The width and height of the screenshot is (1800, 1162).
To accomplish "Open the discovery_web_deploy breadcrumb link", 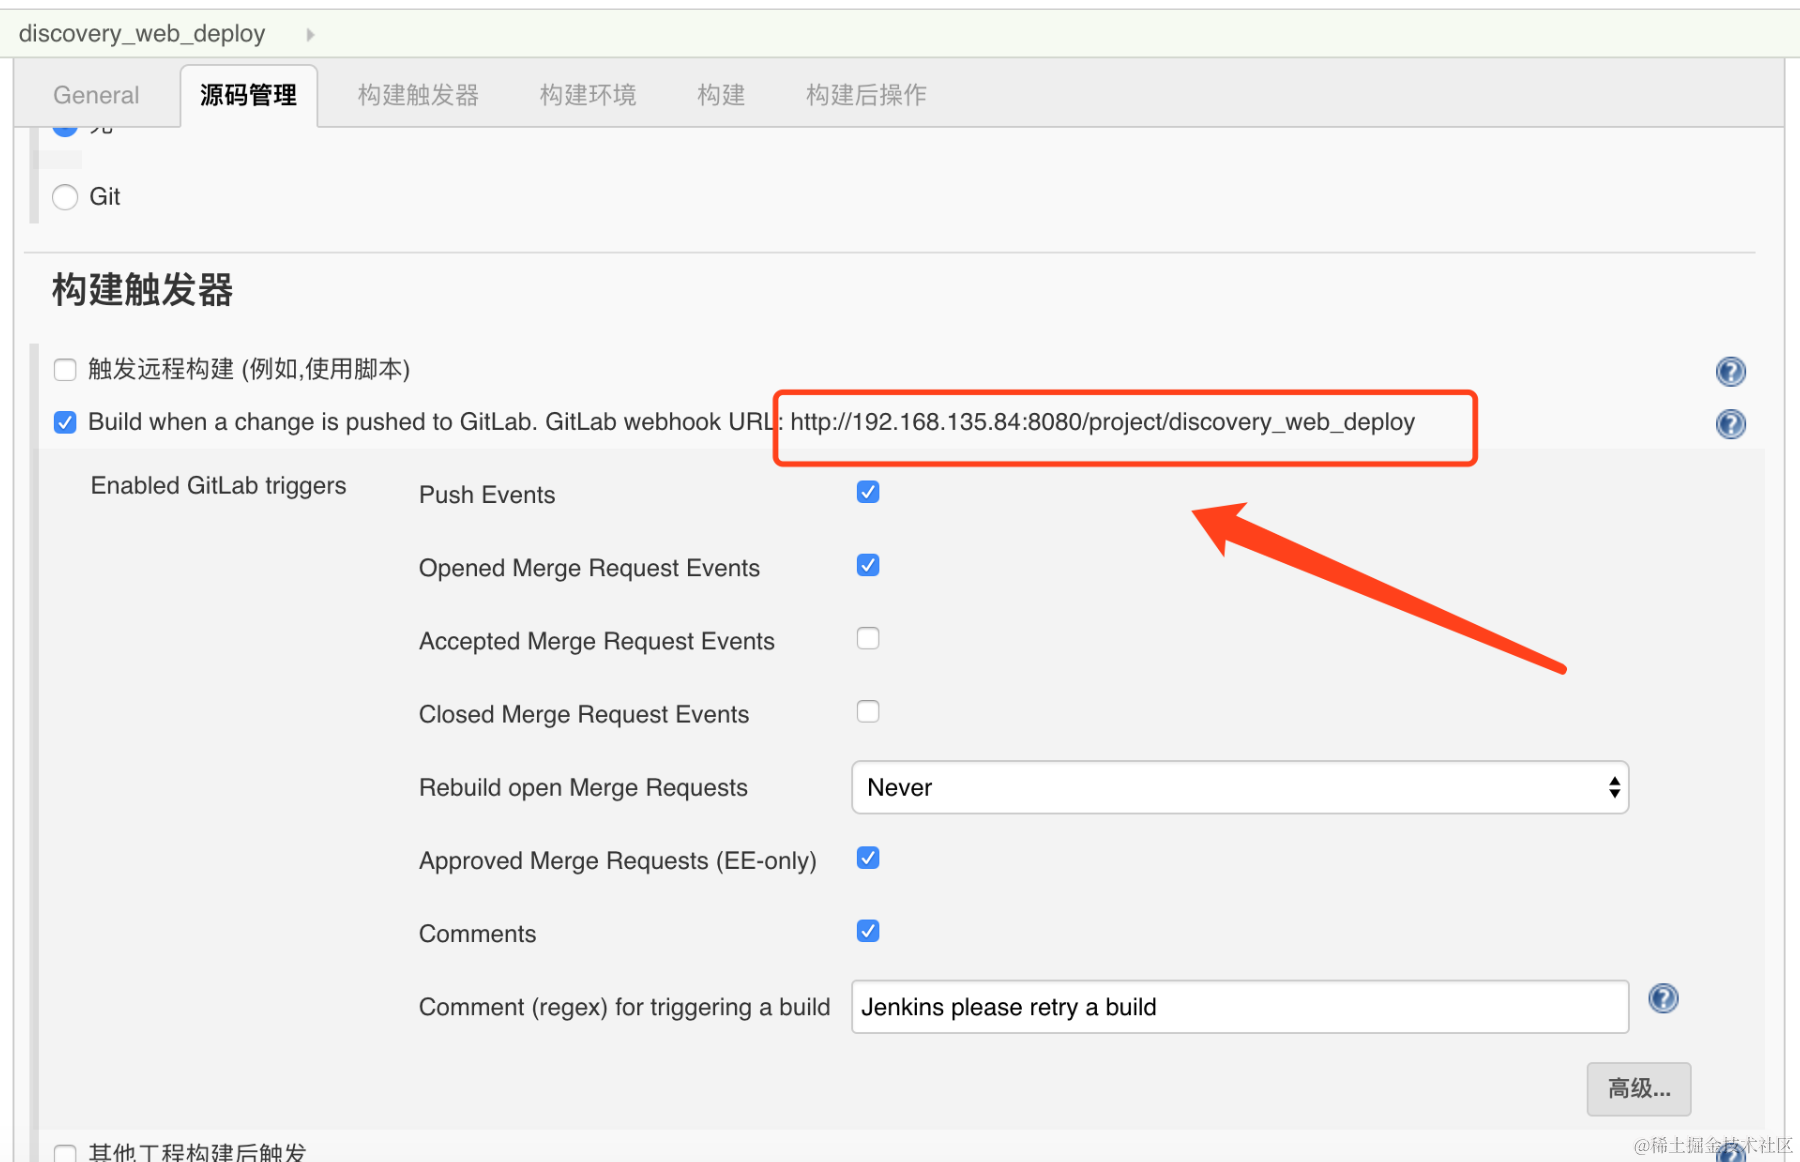I will coord(142,34).
